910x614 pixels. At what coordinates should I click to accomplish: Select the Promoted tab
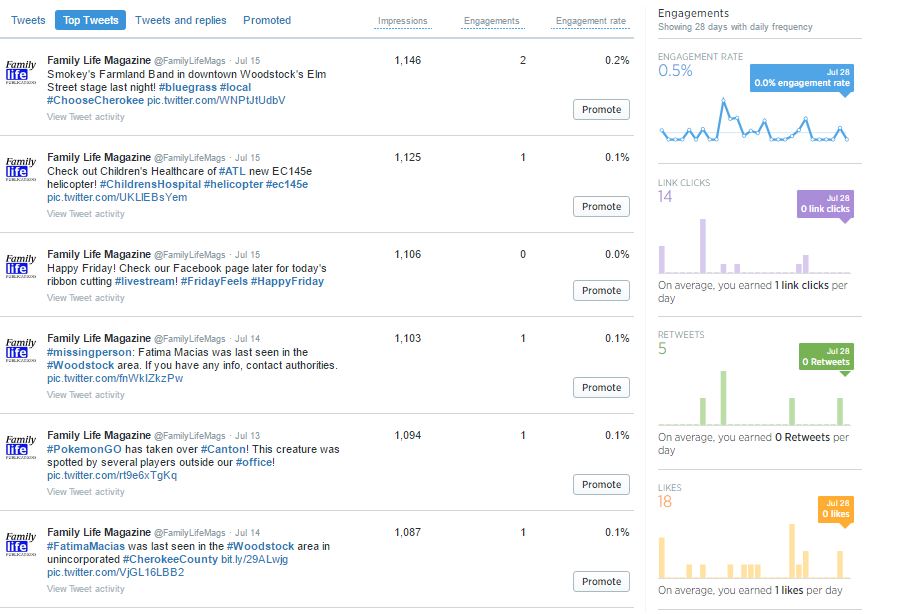267,20
